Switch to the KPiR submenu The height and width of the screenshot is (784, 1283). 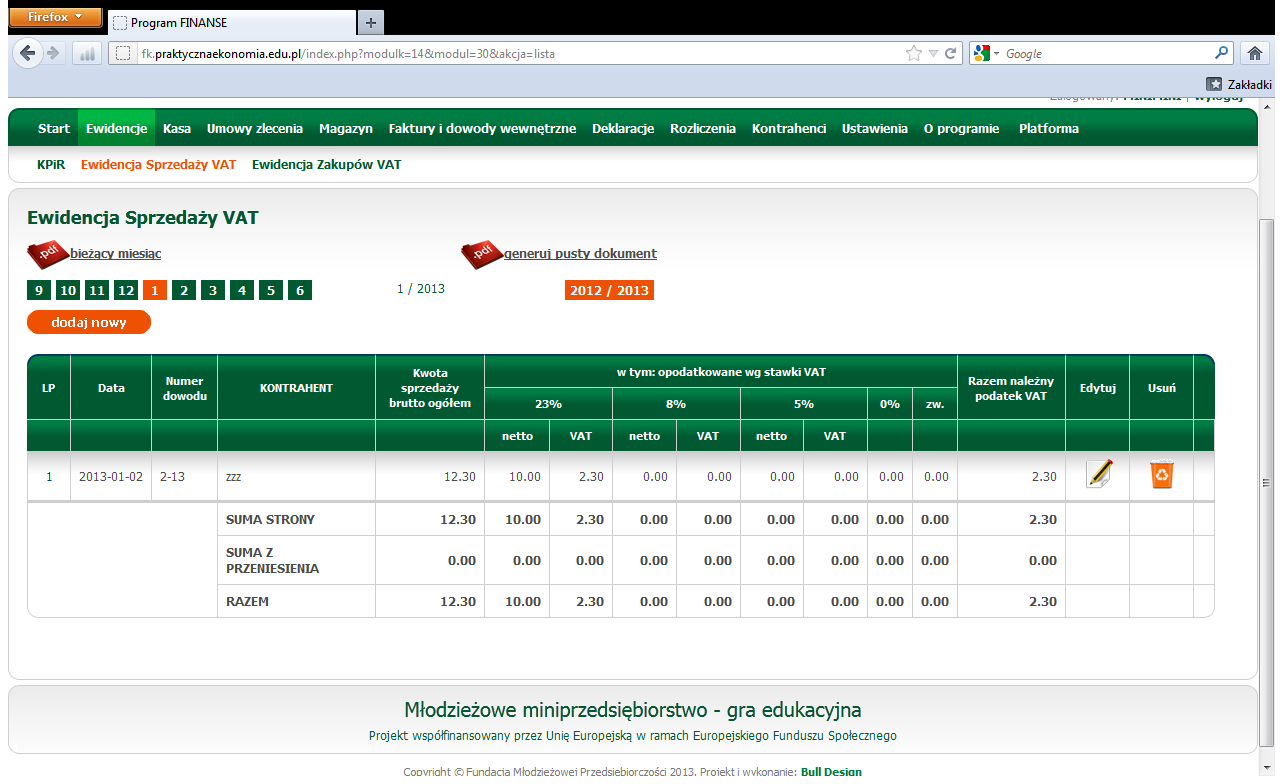coord(51,164)
